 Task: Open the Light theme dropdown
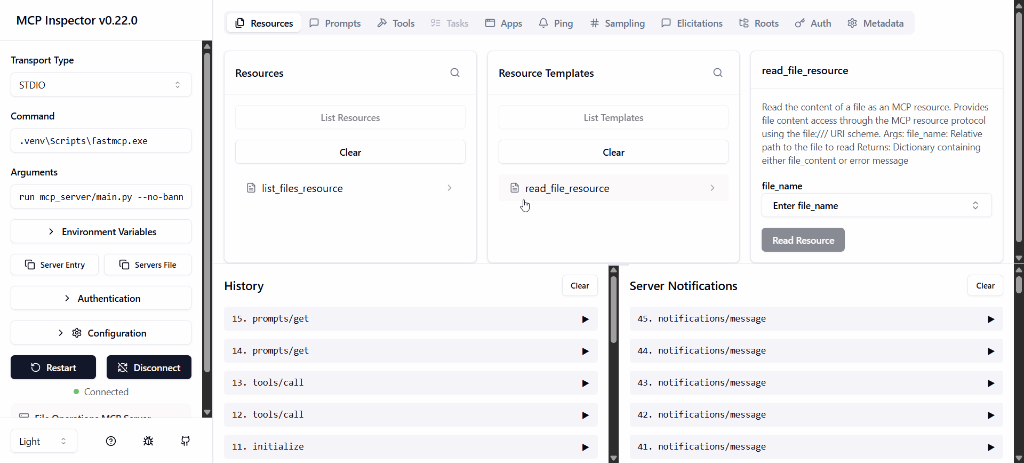(44, 441)
